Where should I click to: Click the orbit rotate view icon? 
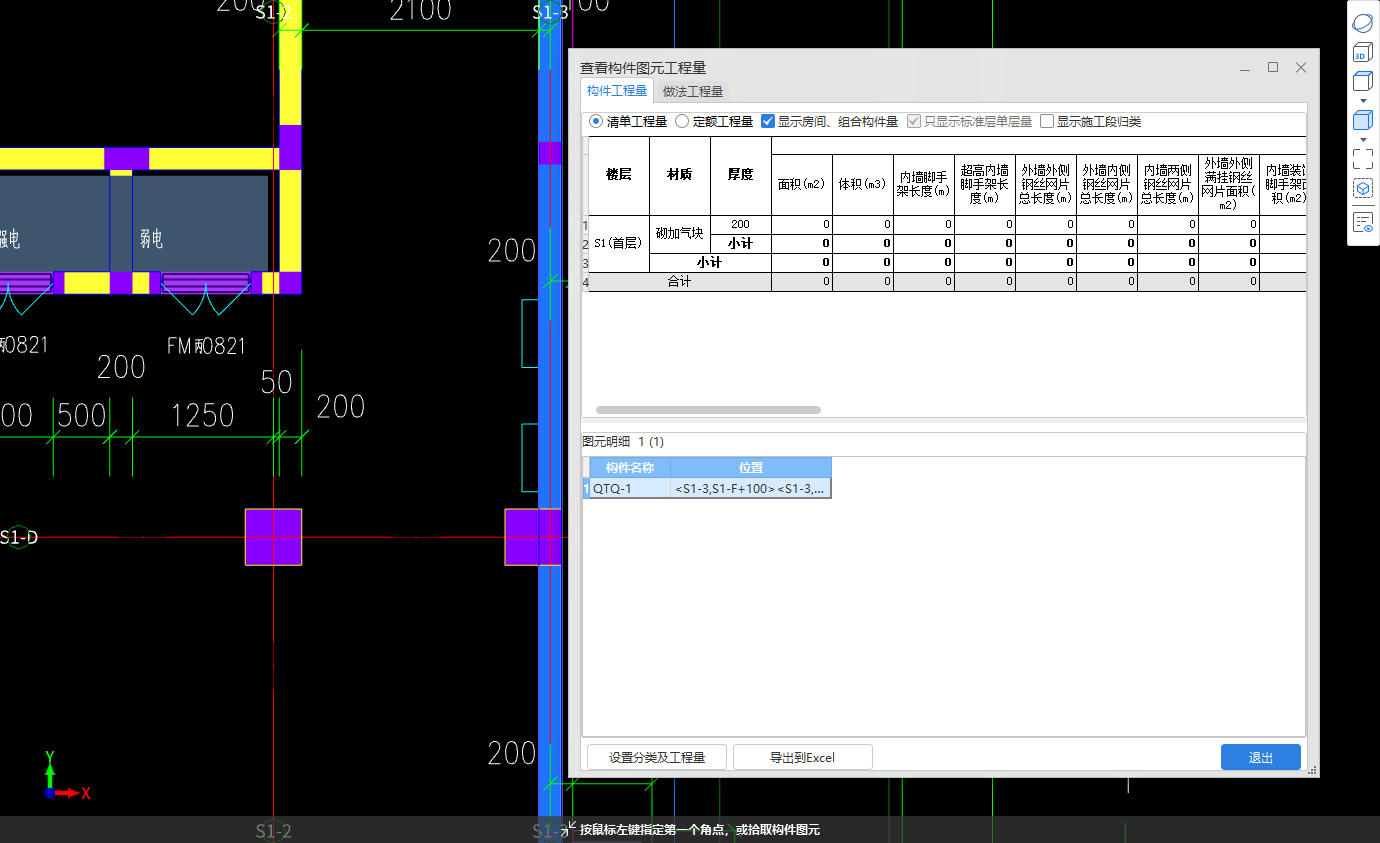coord(1362,23)
